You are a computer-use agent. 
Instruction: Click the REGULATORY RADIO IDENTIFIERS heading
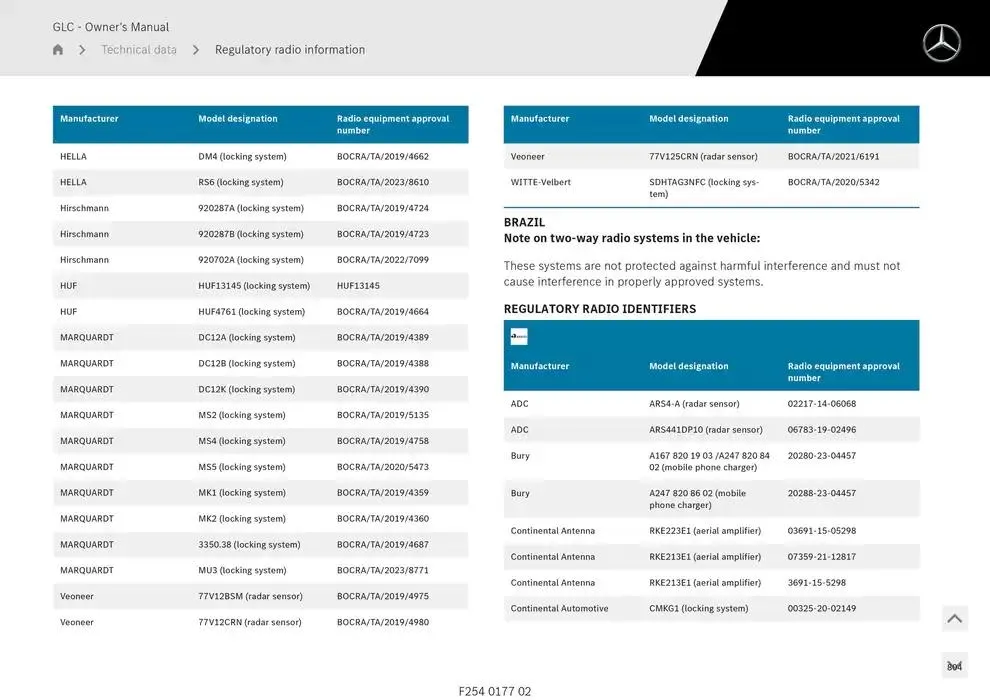pyautogui.click(x=599, y=309)
